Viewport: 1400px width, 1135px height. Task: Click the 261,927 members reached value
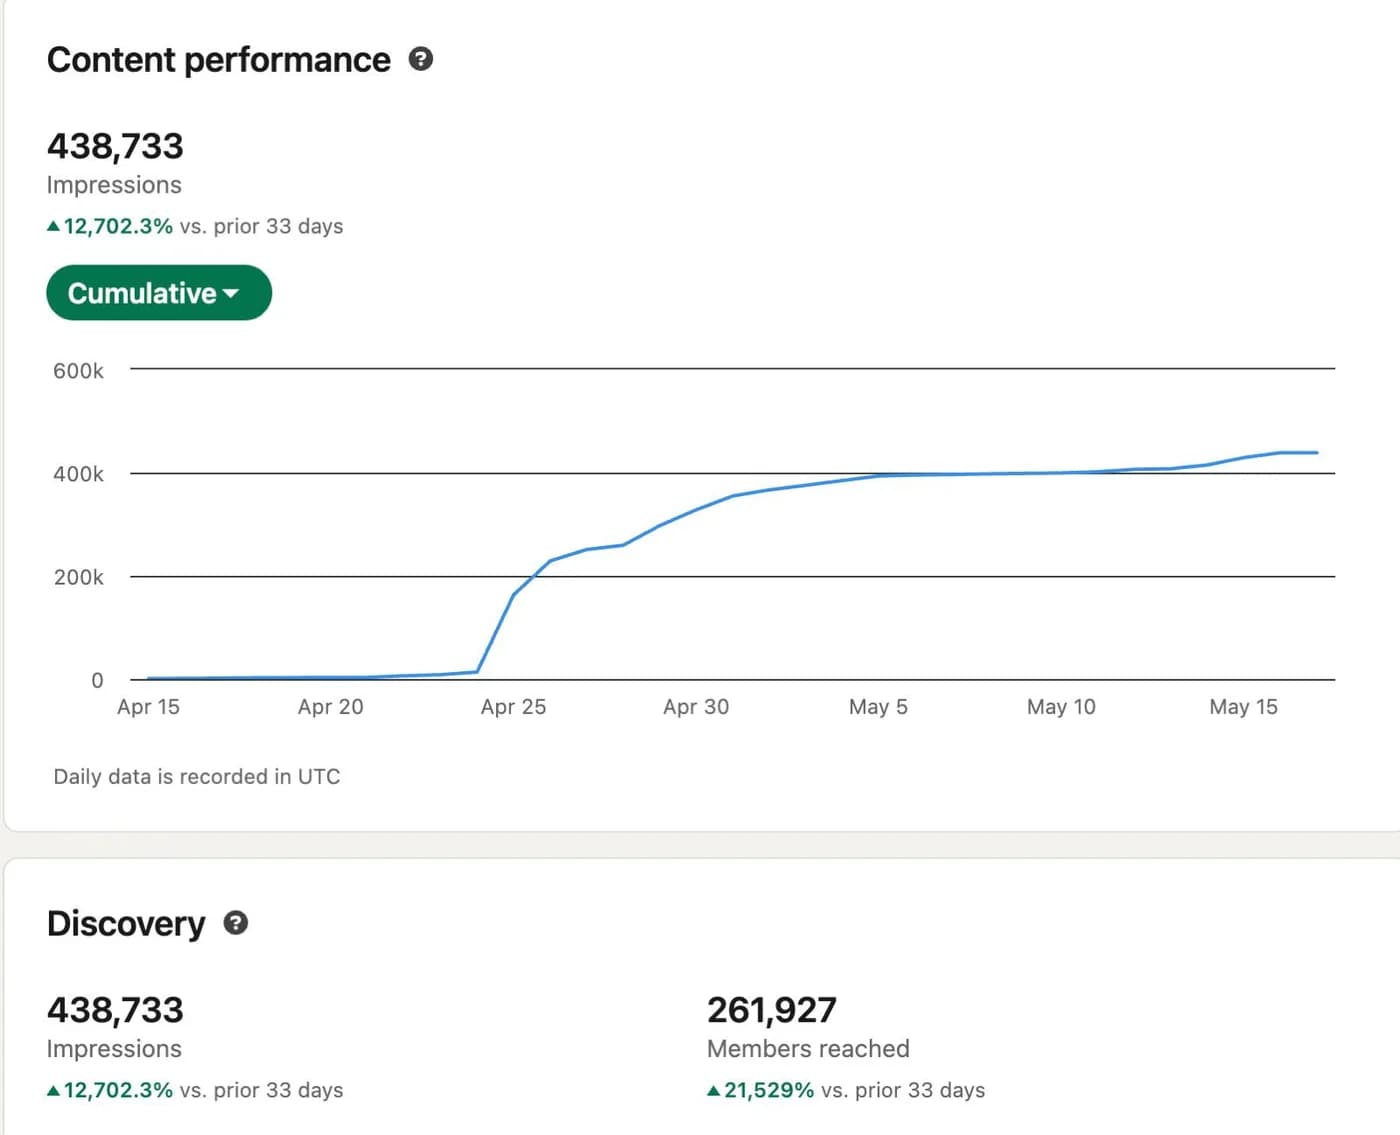[x=772, y=1010]
